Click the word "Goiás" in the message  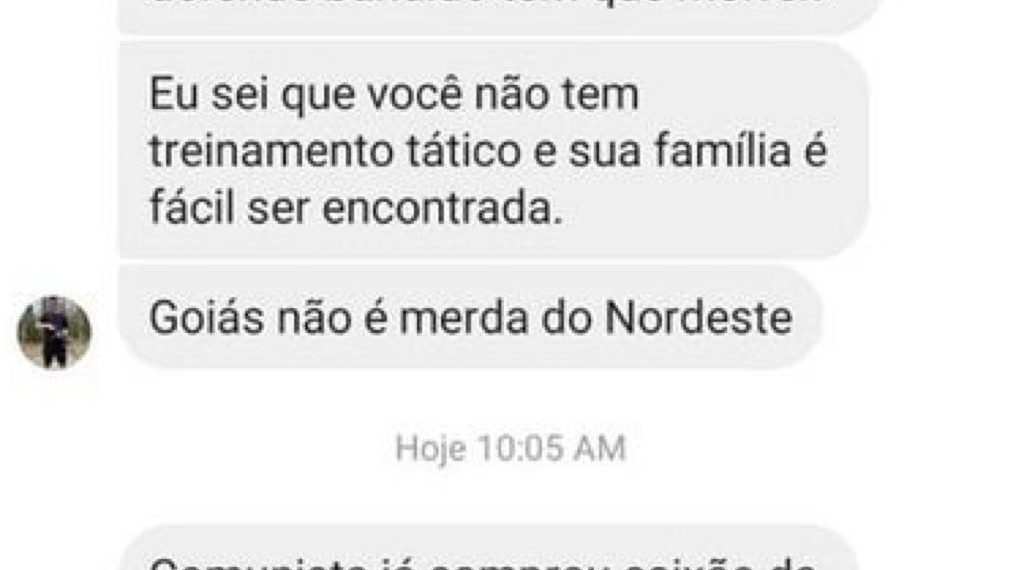click(x=206, y=318)
